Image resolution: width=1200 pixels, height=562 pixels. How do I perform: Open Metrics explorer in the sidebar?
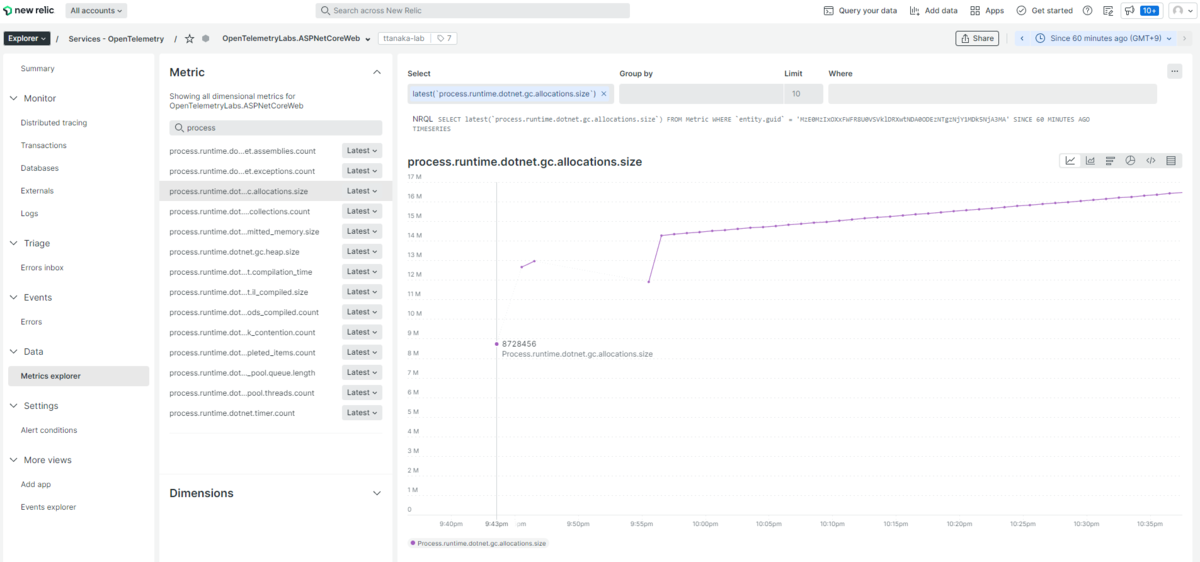pyautogui.click(x=78, y=376)
